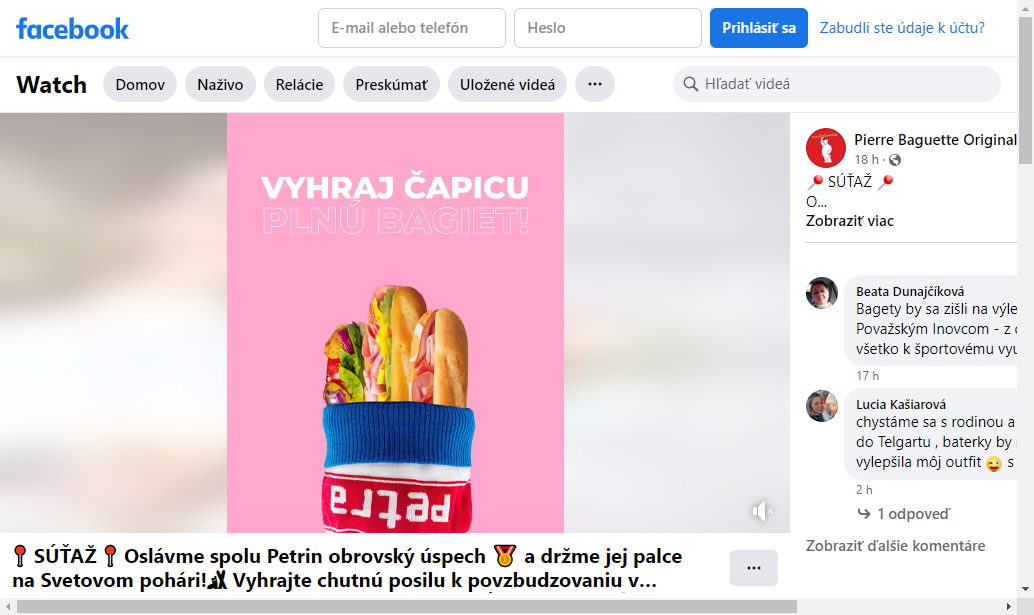Expand the more Watch tabs ellipsis button

point(595,84)
